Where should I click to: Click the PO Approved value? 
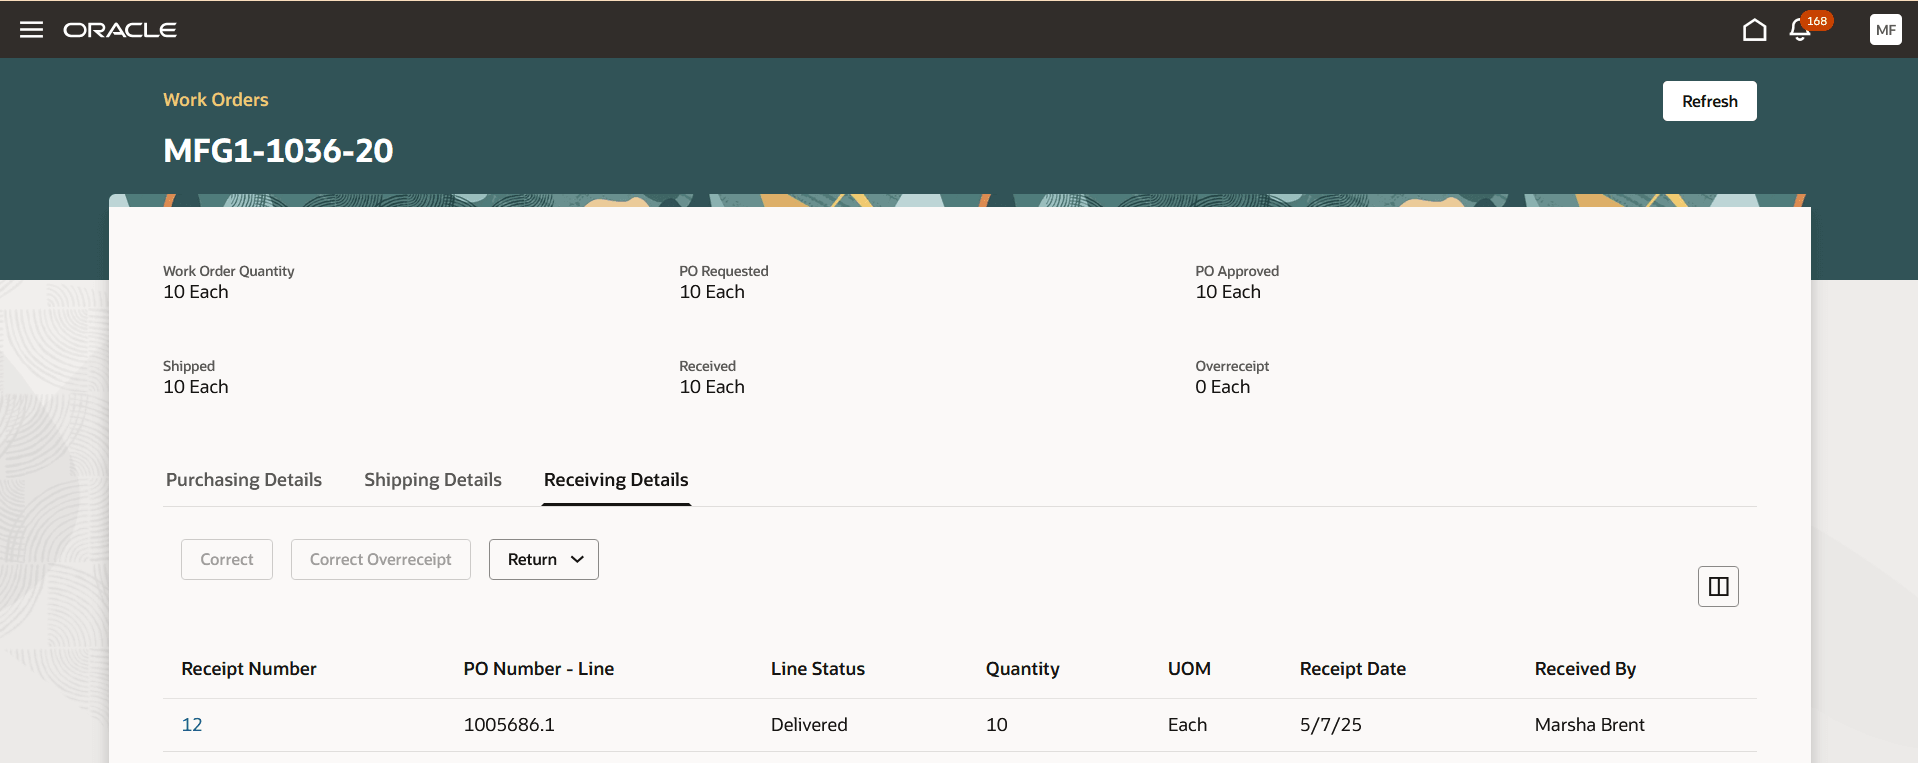coord(1228,292)
